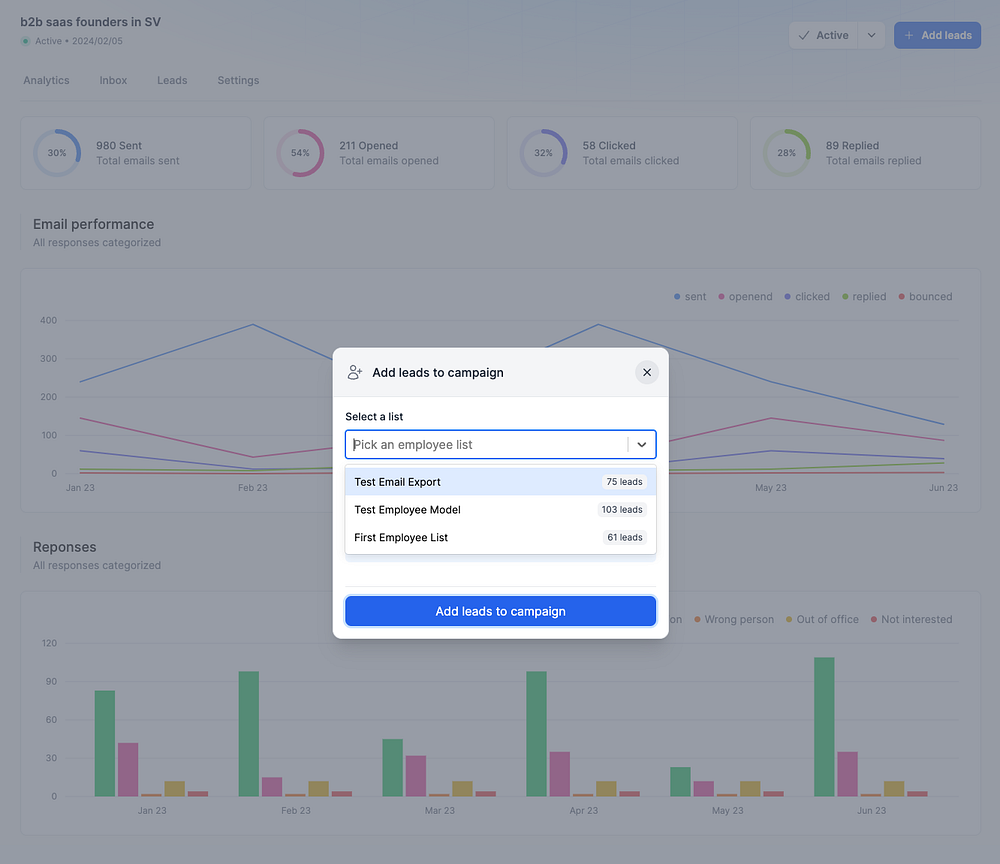Toggle the clicked legend item
Image resolution: width=1000 pixels, height=864 pixels.
pyautogui.click(x=807, y=297)
